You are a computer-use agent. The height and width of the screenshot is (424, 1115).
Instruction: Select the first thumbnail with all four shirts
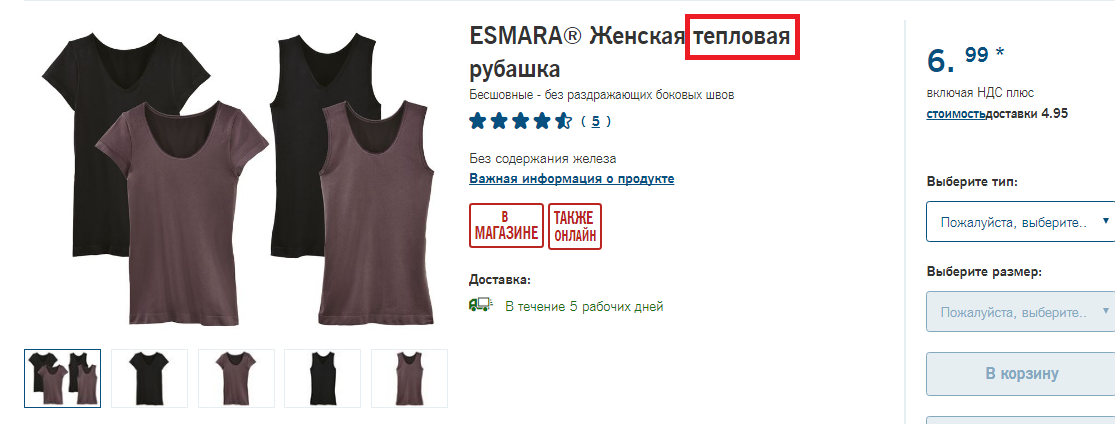click(63, 378)
